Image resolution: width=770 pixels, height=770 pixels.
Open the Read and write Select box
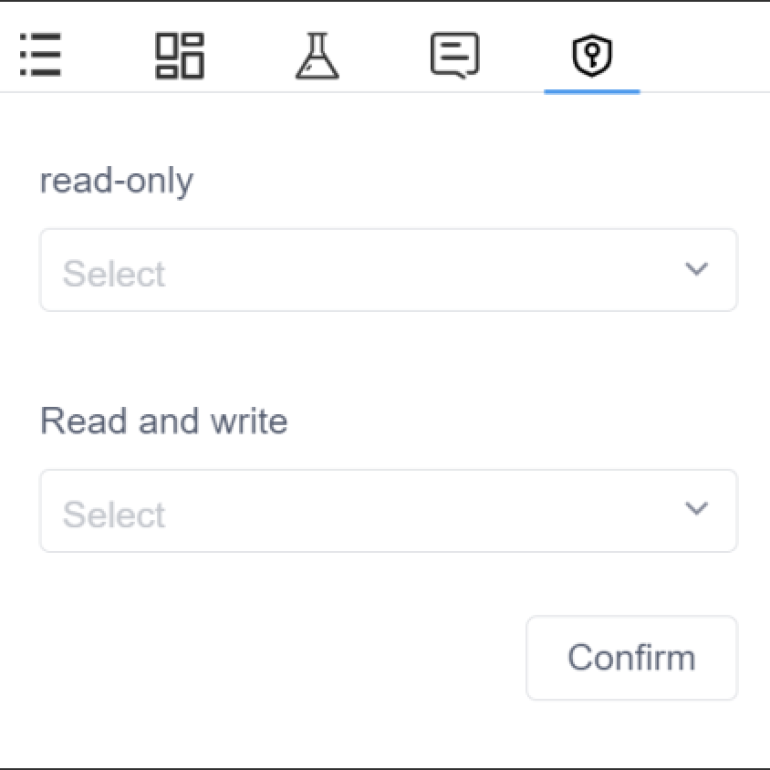click(x=388, y=511)
